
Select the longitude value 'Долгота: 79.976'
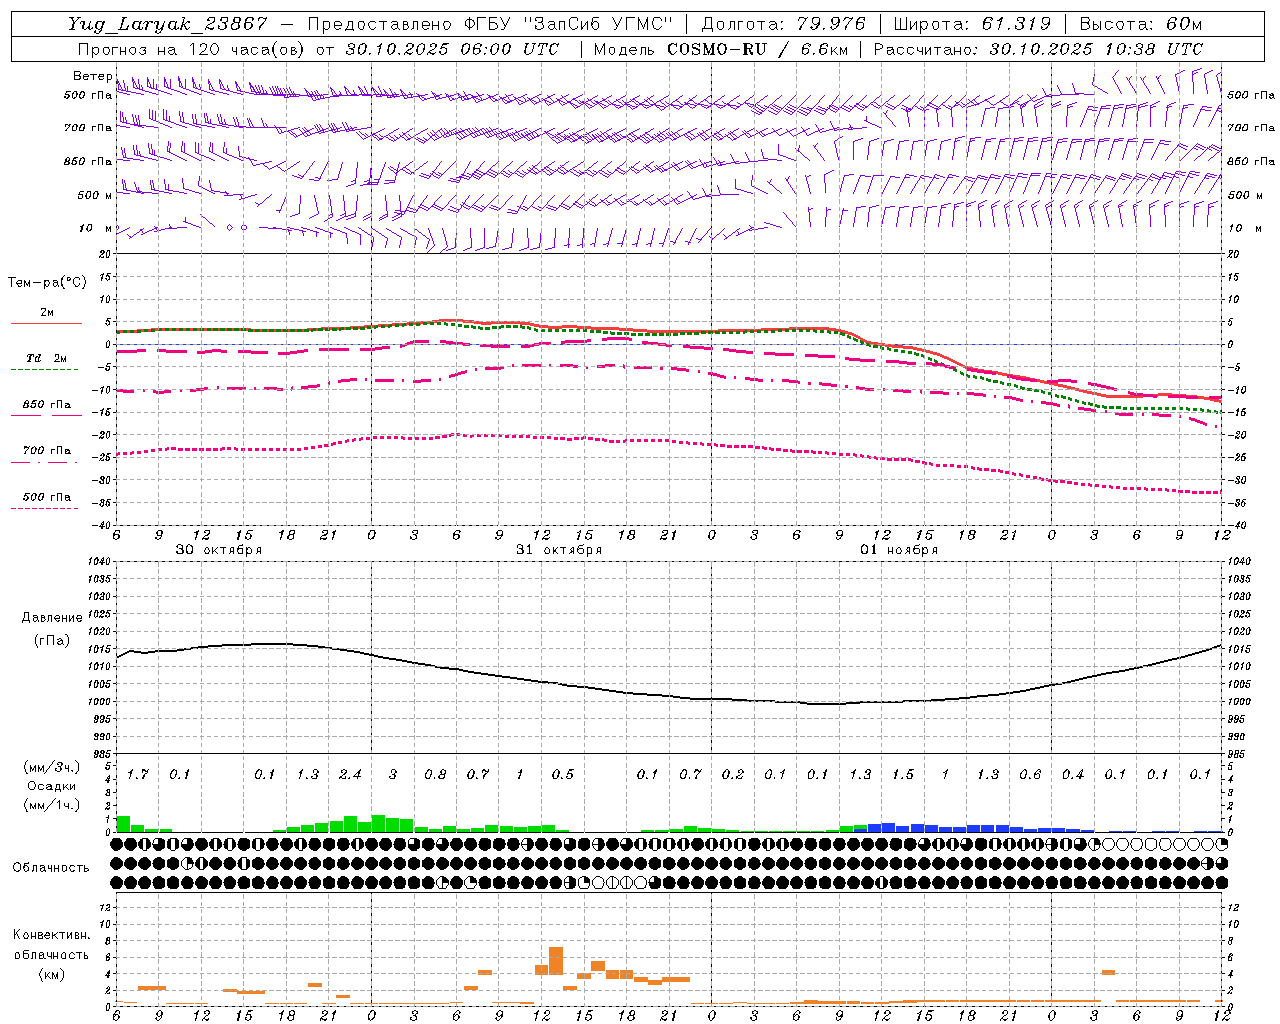[783, 24]
